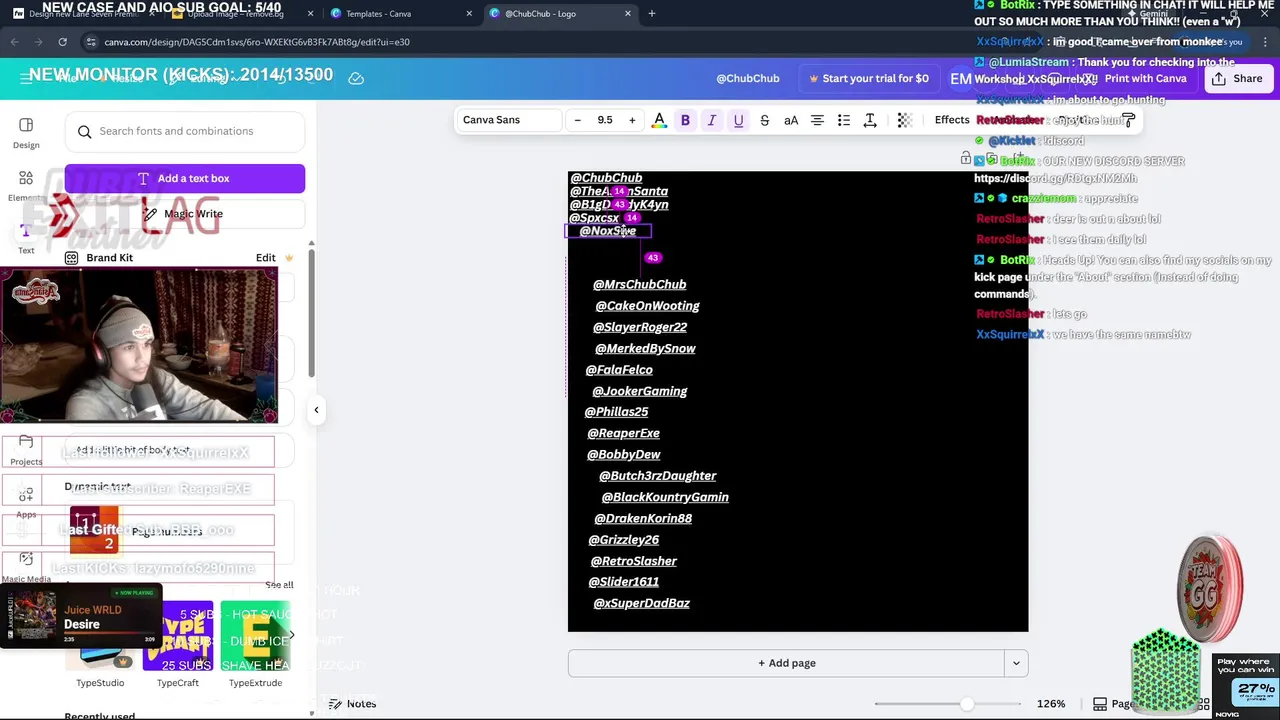Open the Notes panel
Screen dimensions: 1280x720
[x=353, y=704]
